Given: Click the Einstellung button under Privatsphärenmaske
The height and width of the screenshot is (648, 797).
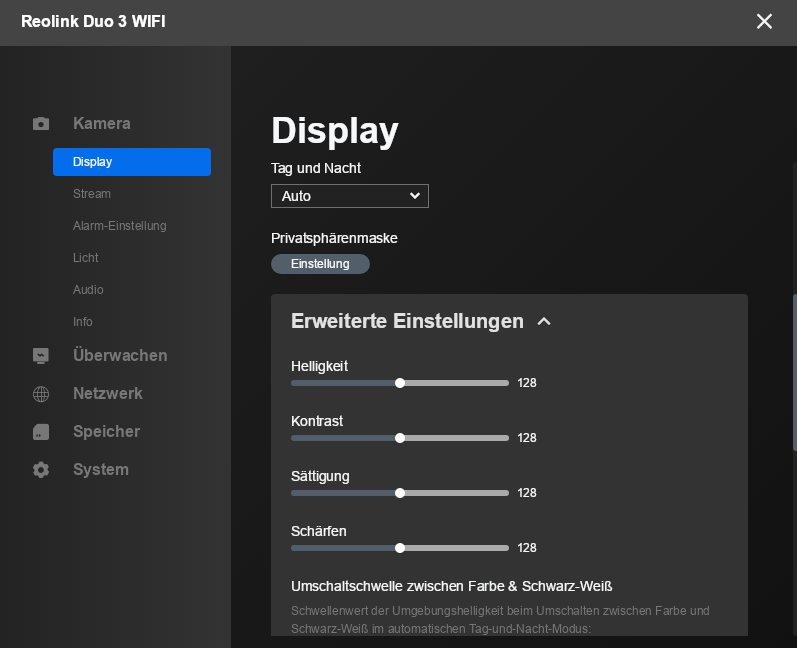Looking at the screenshot, I should pyautogui.click(x=320, y=264).
